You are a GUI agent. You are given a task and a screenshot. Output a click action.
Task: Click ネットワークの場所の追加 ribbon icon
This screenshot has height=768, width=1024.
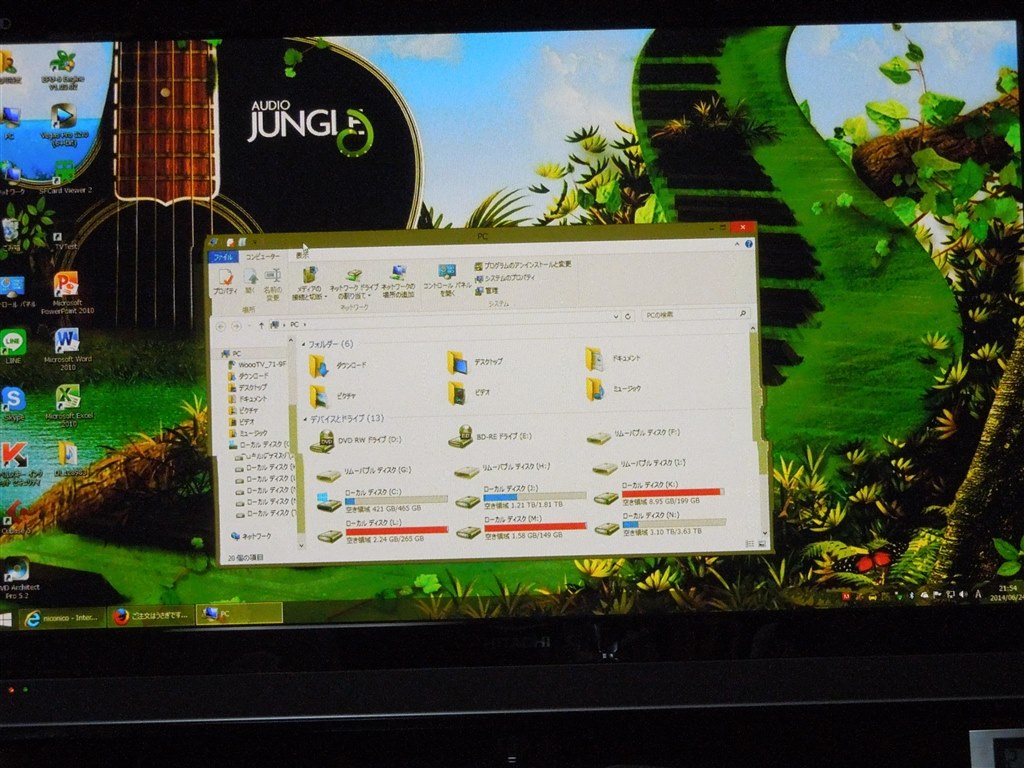tap(398, 282)
